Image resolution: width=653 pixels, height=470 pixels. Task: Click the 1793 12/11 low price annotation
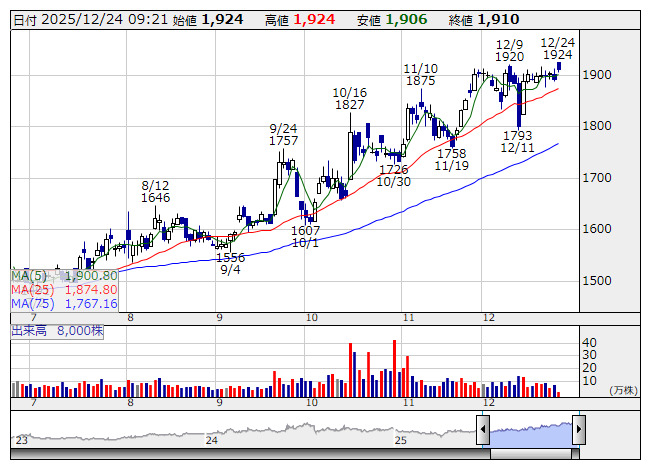517,141
